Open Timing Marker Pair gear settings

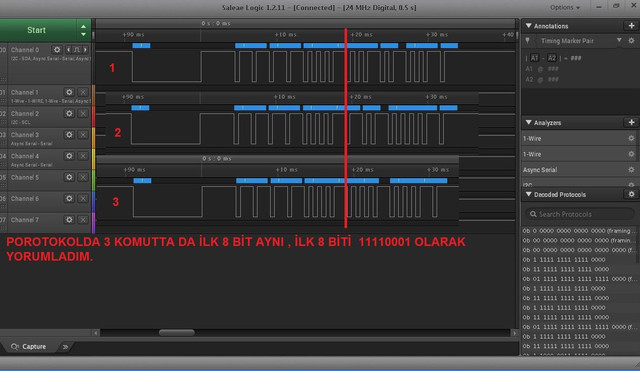(x=631, y=41)
